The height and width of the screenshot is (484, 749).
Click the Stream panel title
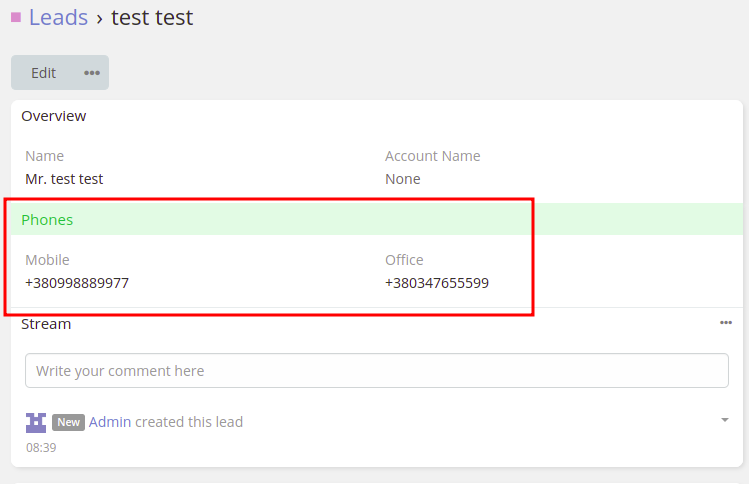46,324
